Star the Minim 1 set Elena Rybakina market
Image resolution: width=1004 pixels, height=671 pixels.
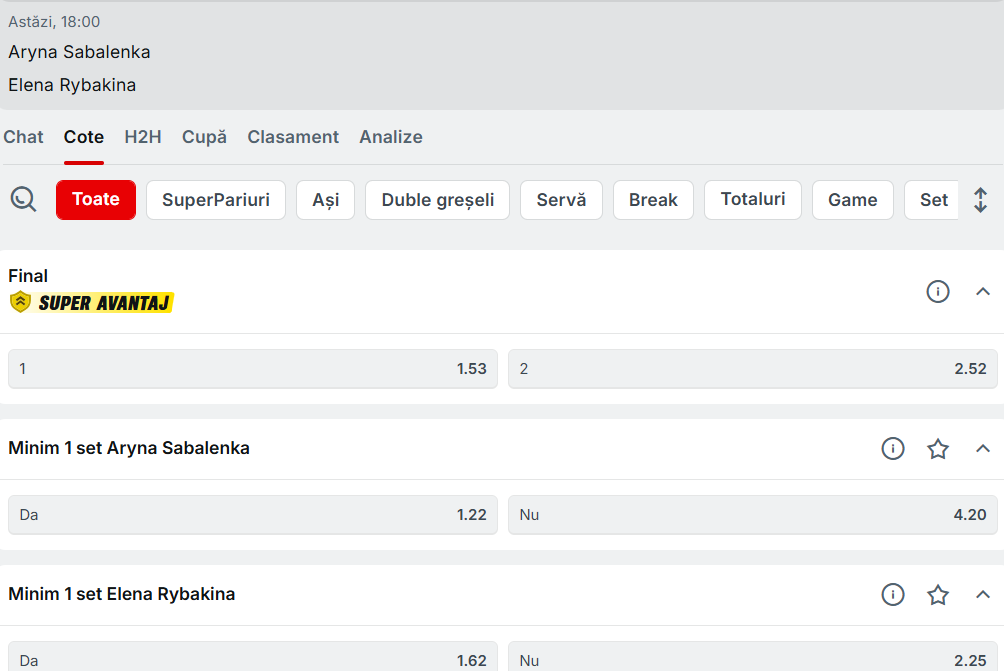coord(937,595)
